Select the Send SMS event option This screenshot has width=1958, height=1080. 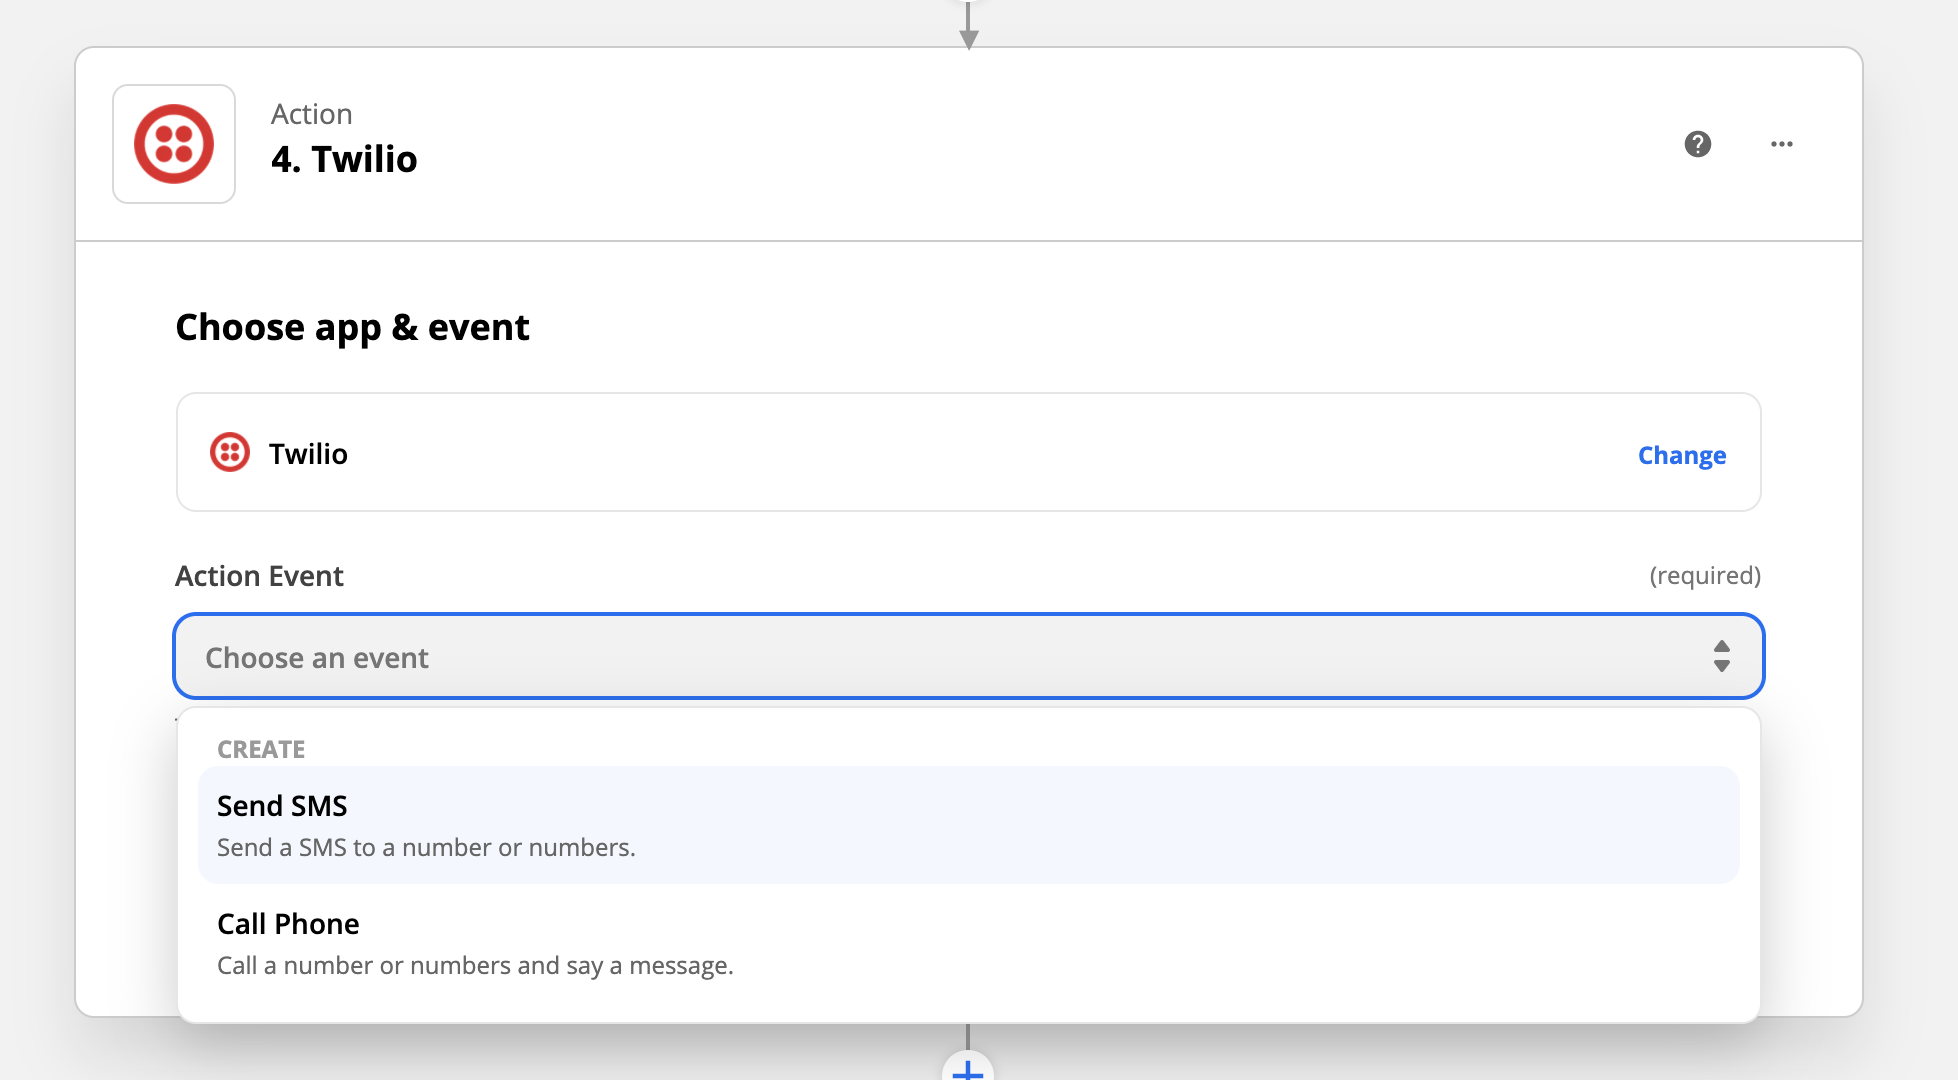click(x=282, y=806)
